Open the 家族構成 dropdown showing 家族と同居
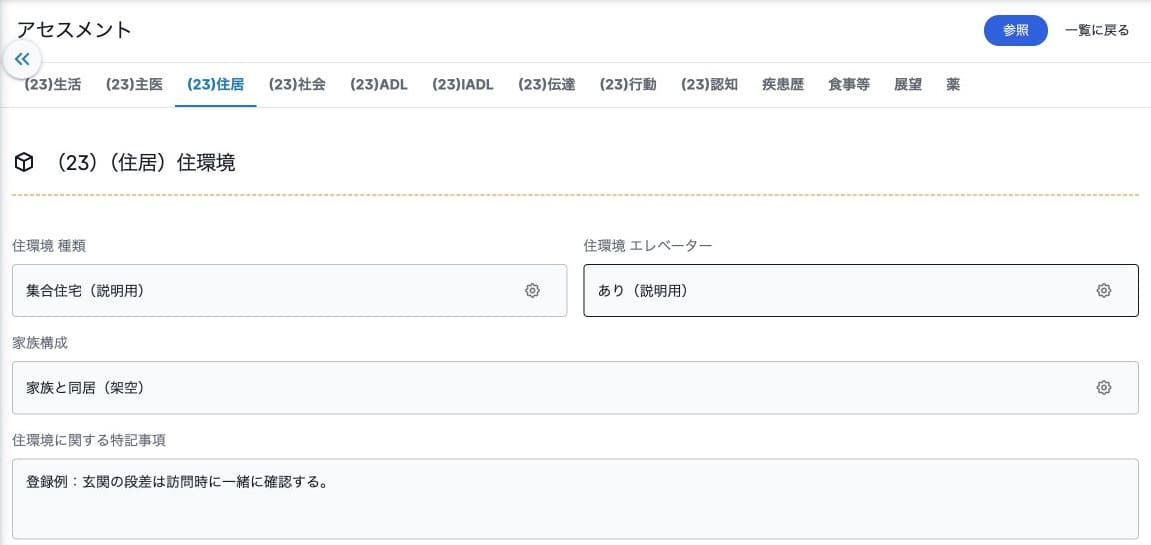 pos(576,387)
